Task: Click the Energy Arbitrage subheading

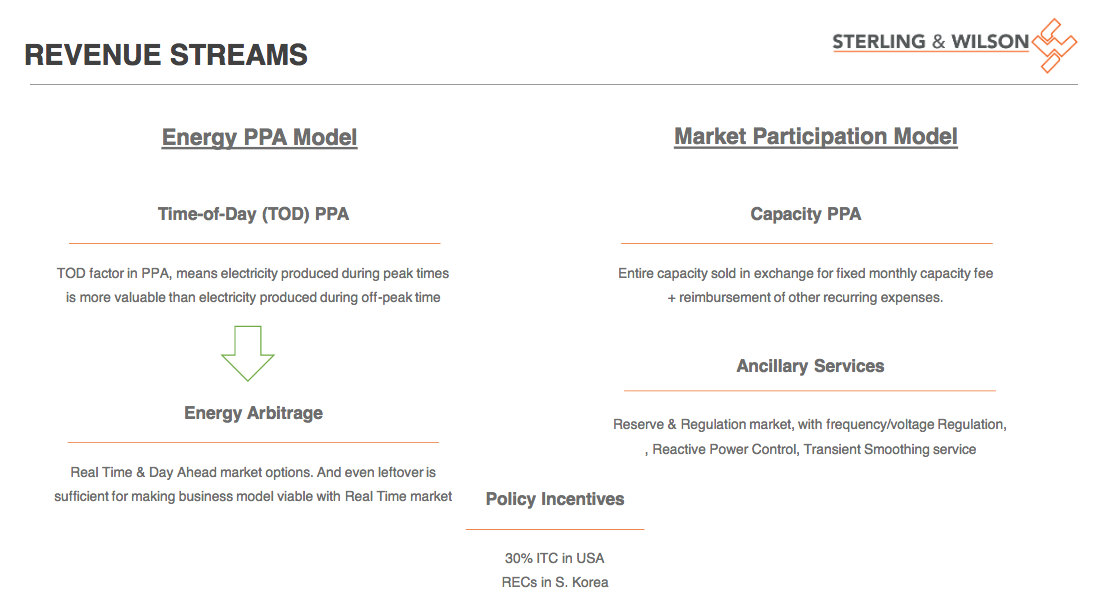Action: (x=253, y=413)
